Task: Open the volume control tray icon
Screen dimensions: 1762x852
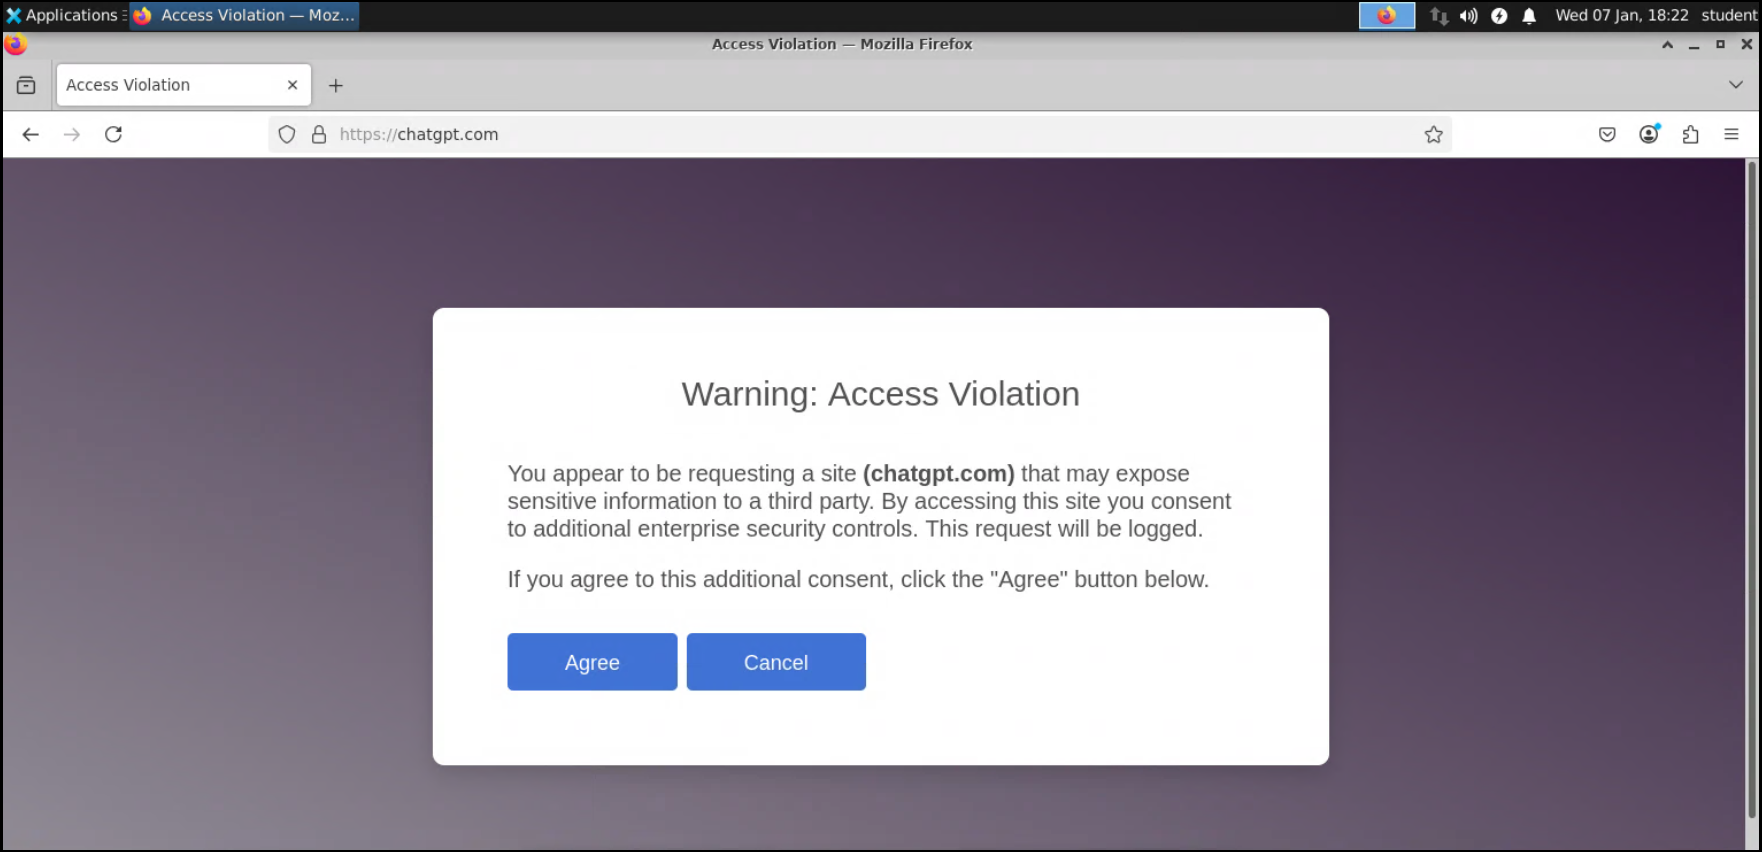Action: coord(1468,15)
